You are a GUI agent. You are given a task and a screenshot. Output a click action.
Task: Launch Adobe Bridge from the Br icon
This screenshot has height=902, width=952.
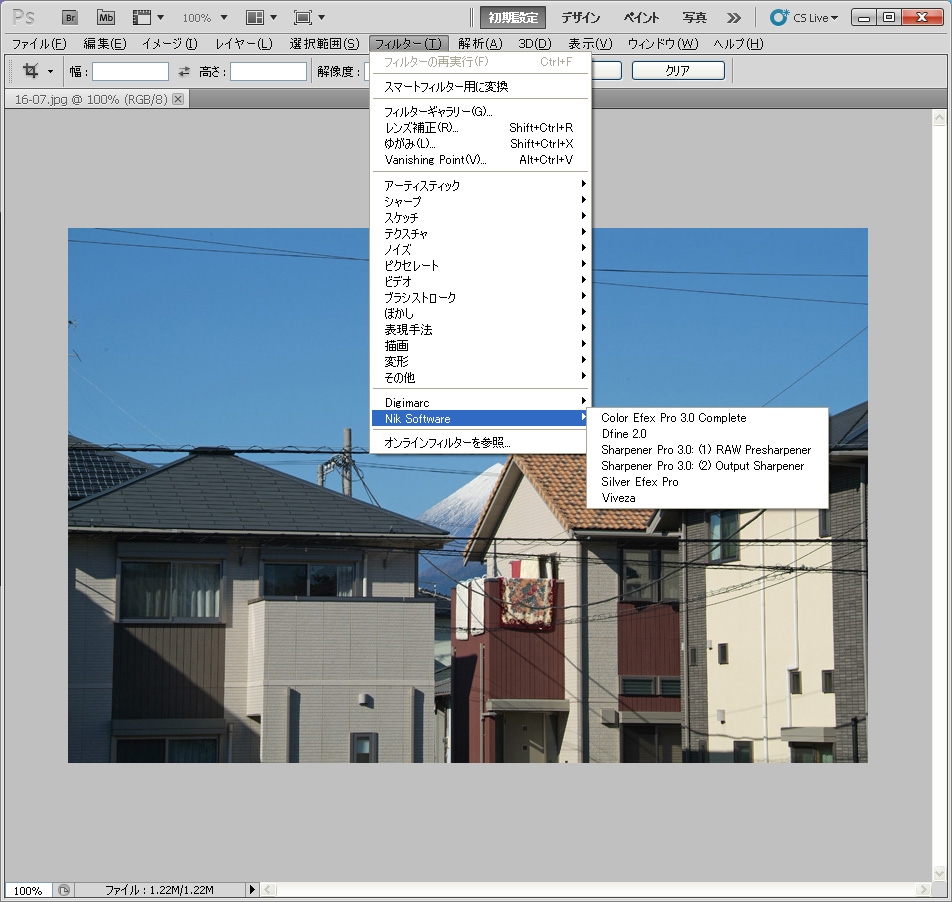click(70, 17)
